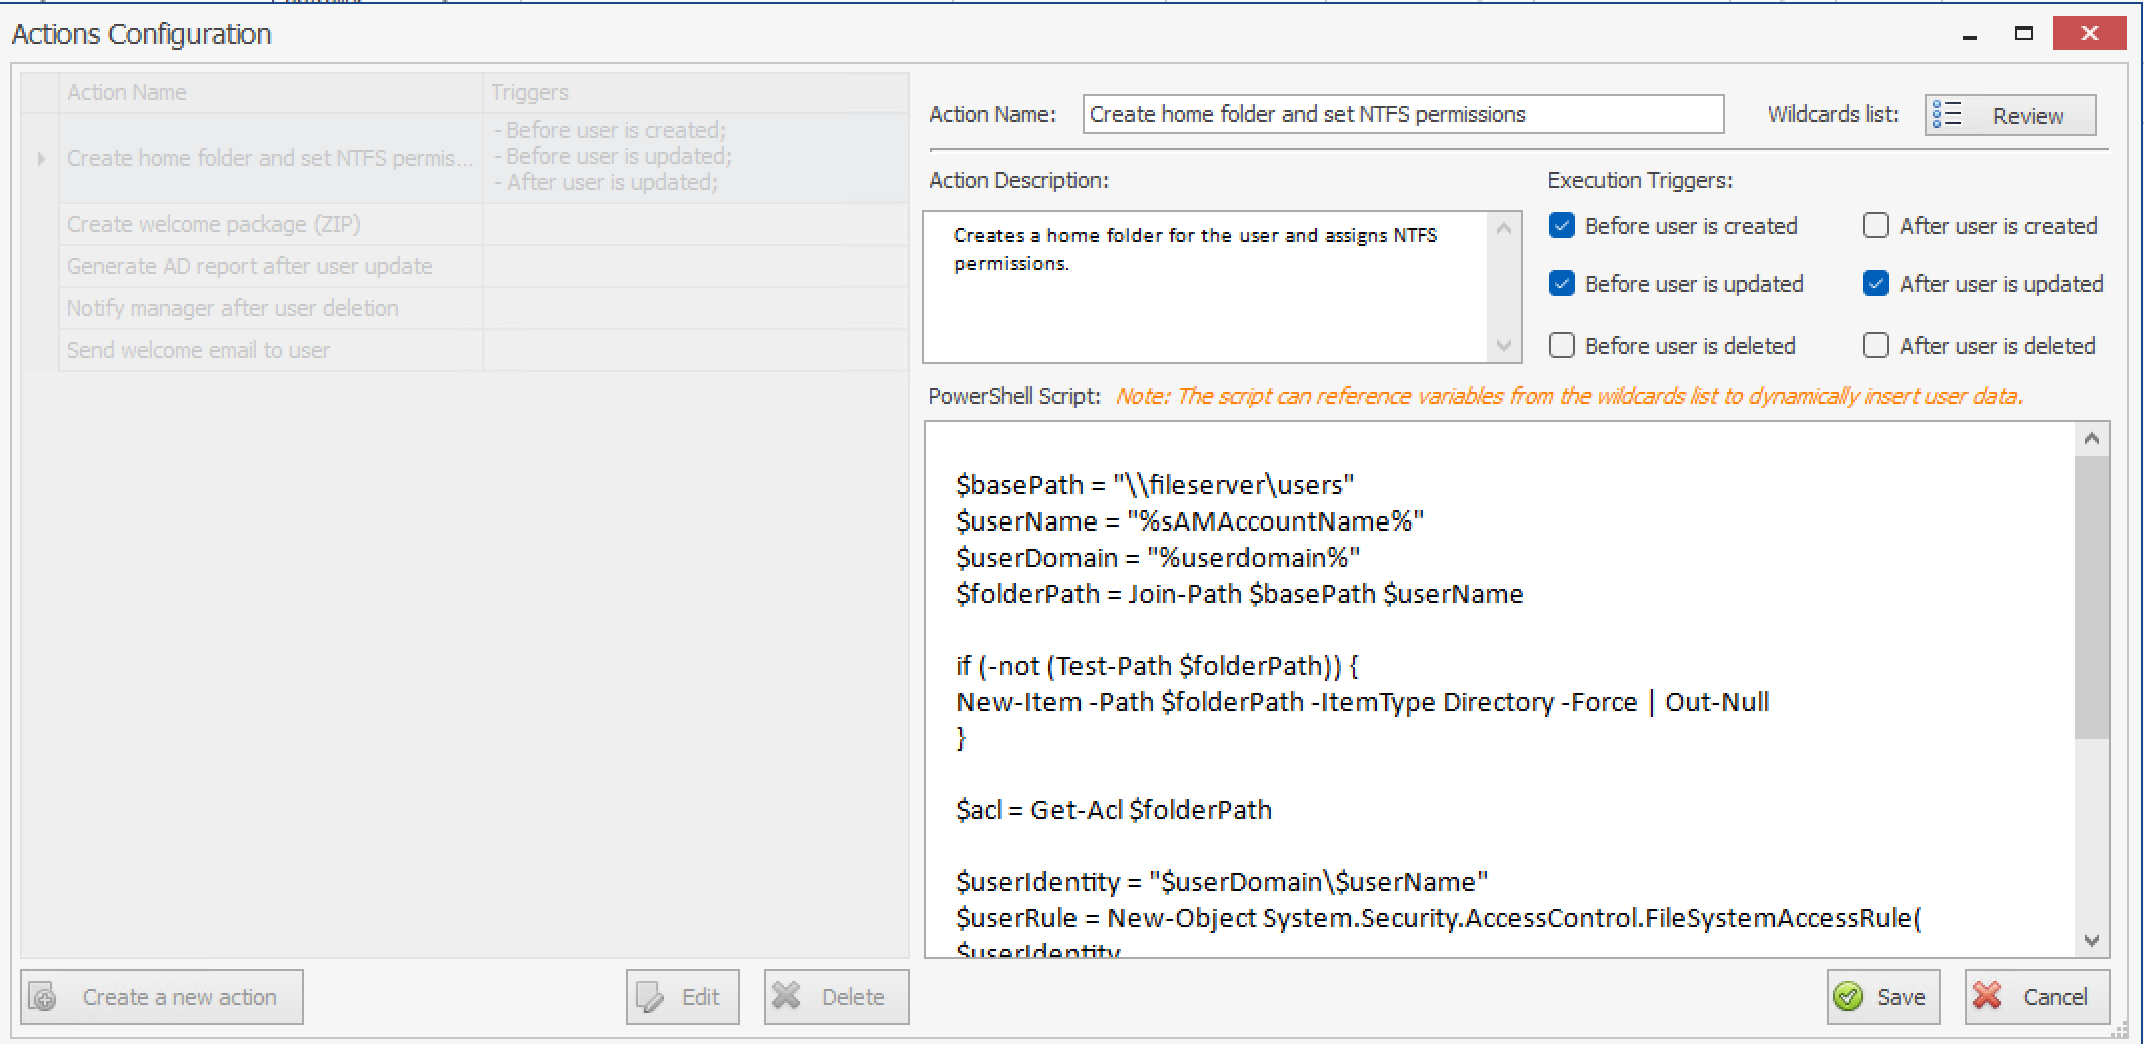Image resolution: width=2144 pixels, height=1044 pixels.
Task: Click description box scroll up arrow
Action: click(x=1503, y=229)
